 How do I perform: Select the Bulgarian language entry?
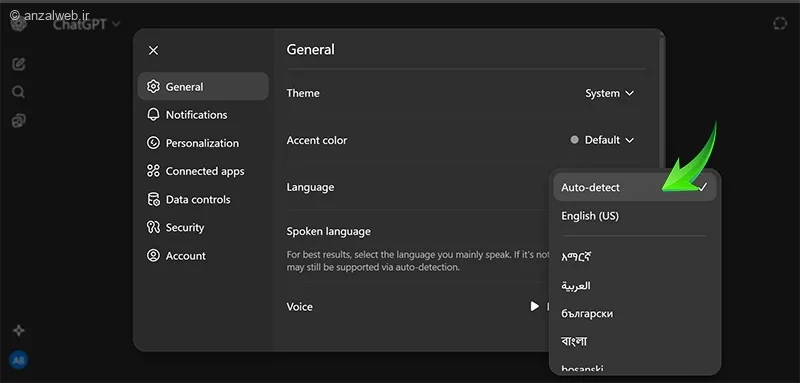pyautogui.click(x=587, y=314)
